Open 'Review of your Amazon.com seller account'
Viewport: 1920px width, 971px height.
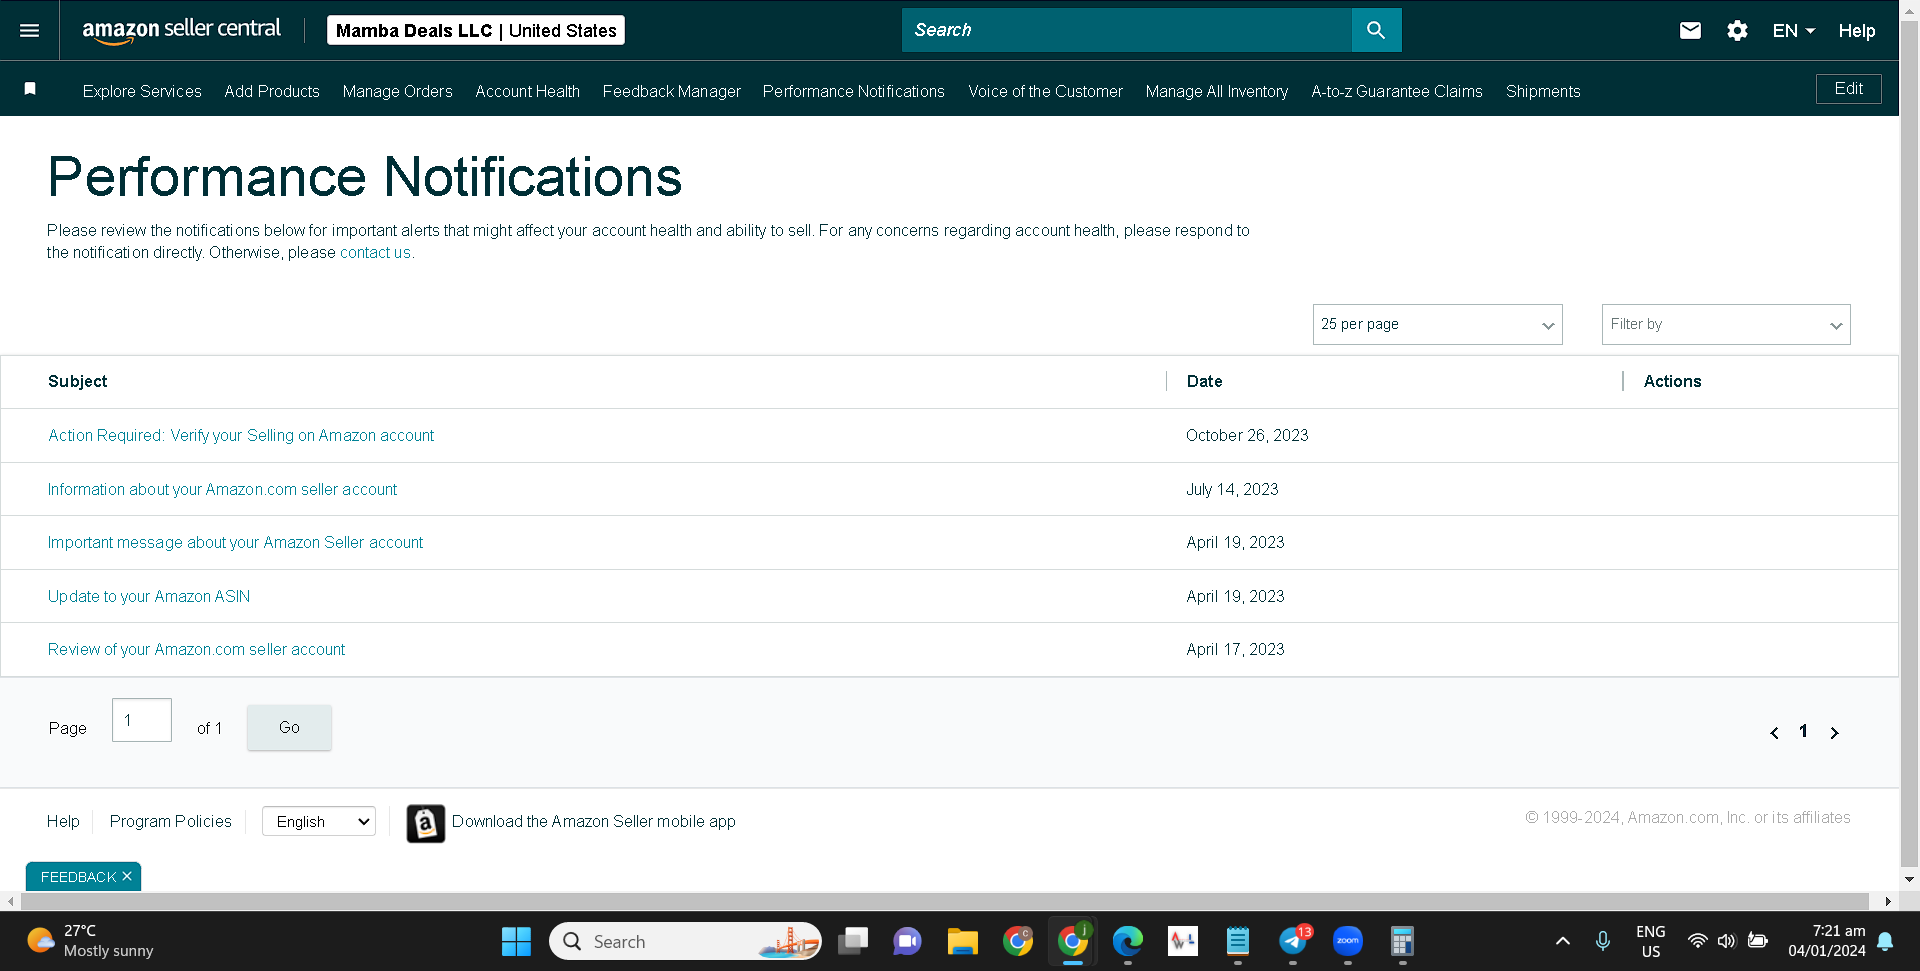[x=196, y=649]
